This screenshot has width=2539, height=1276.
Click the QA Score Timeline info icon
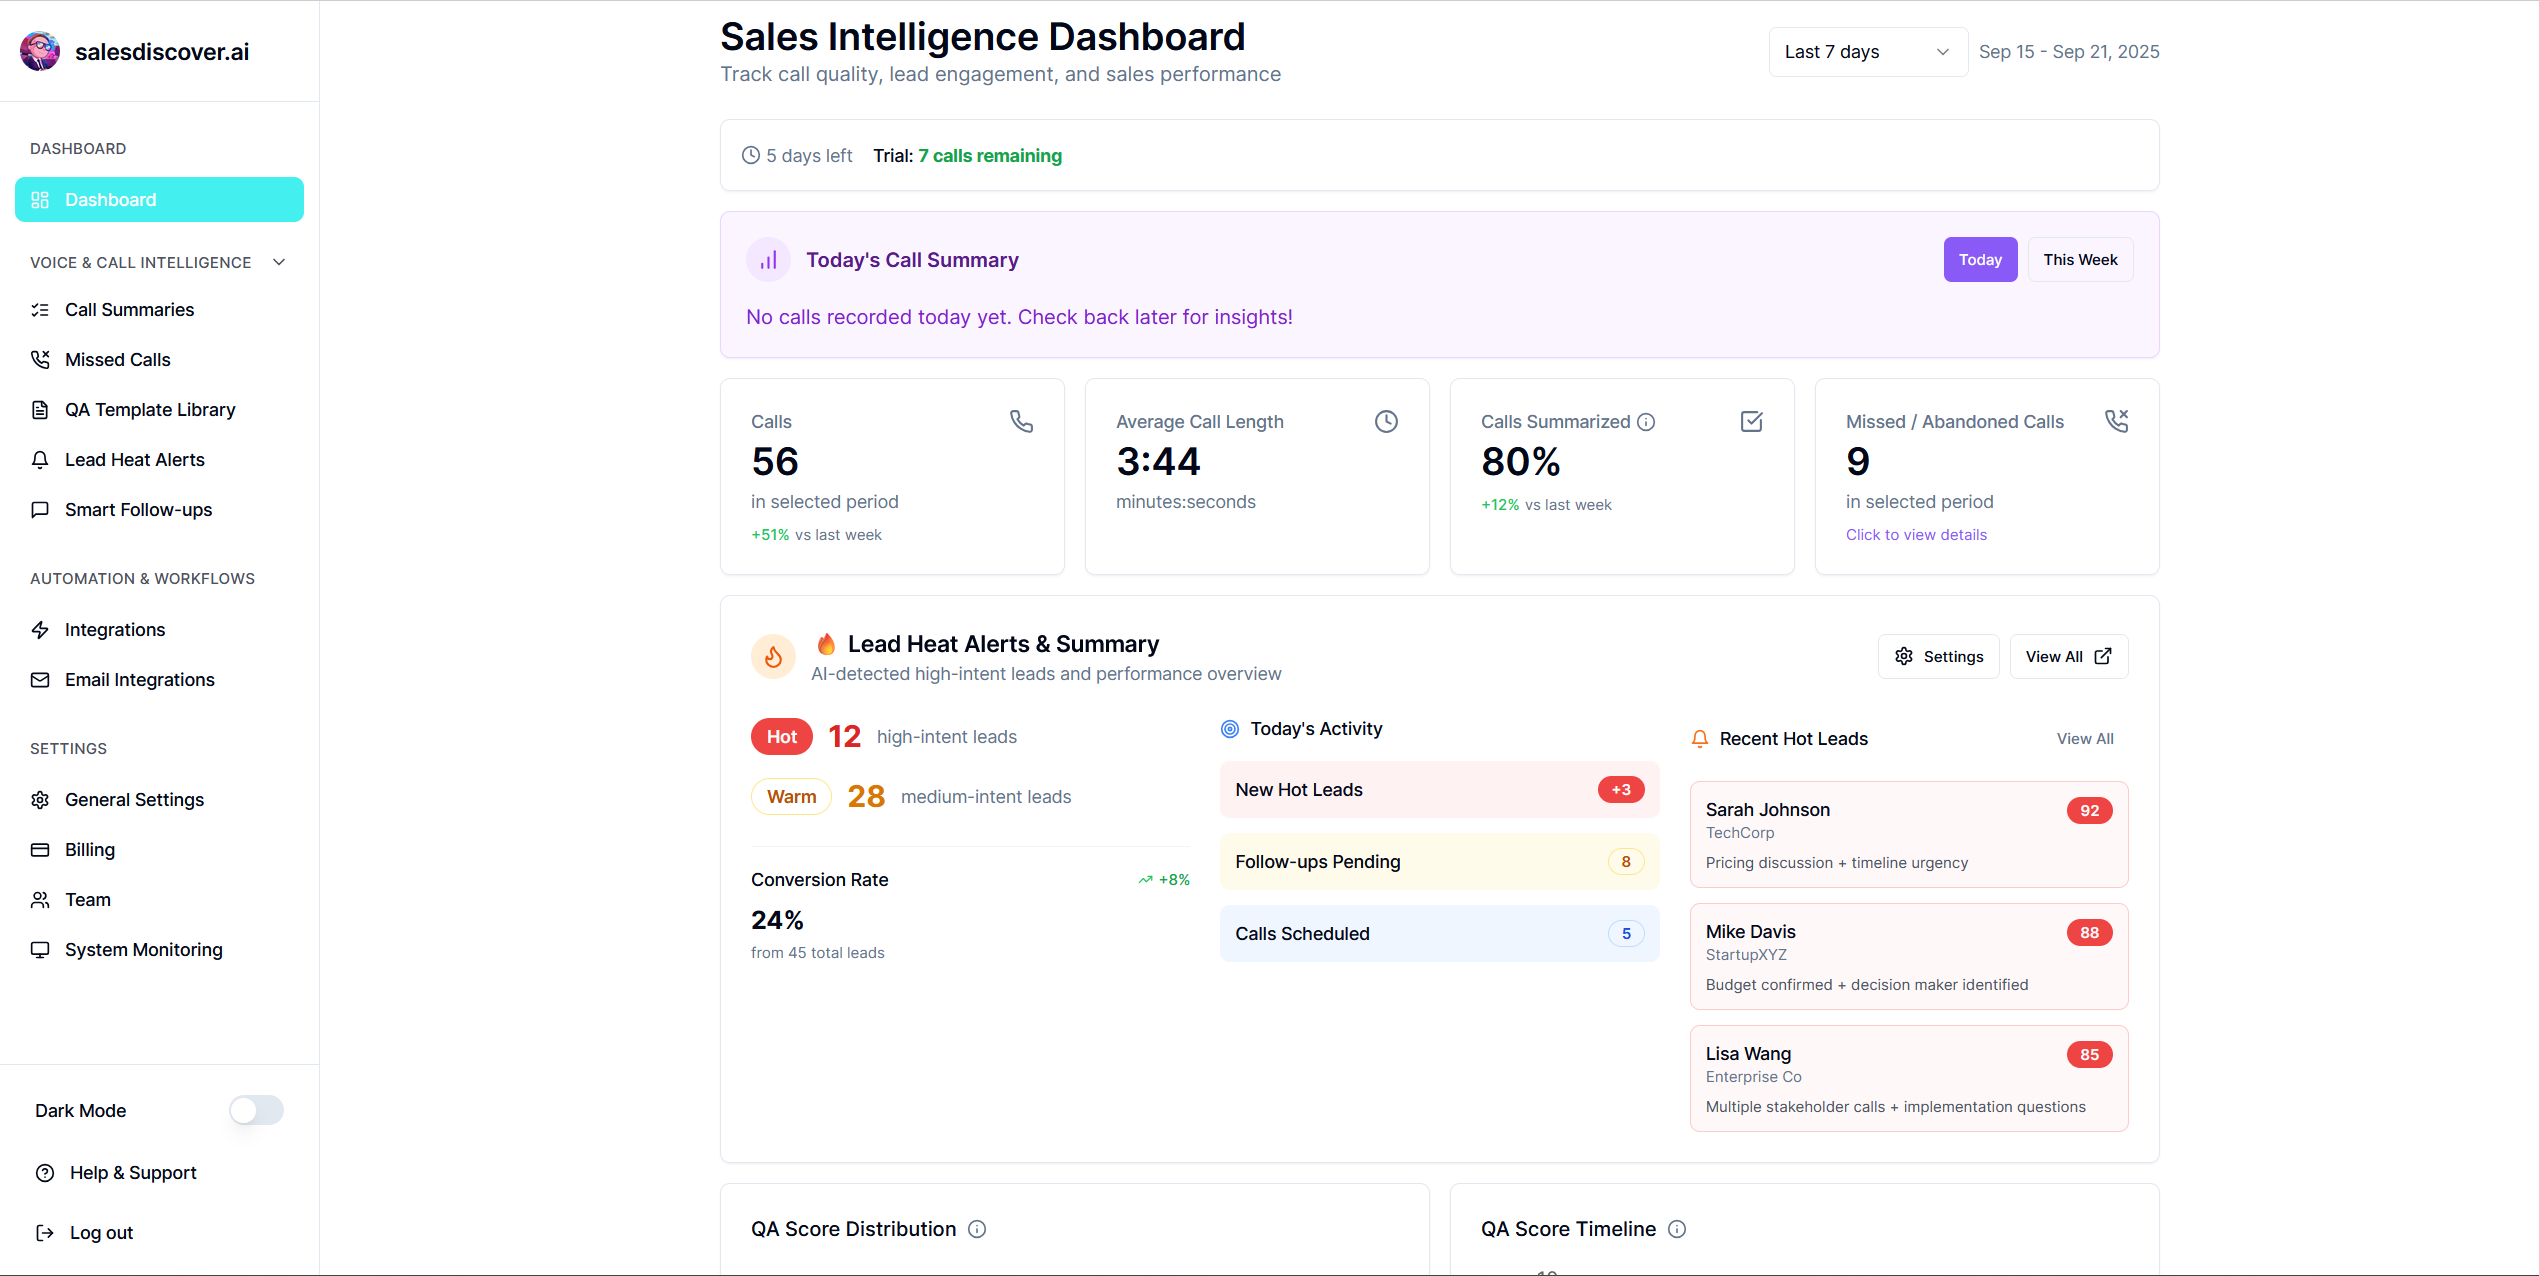coord(1677,1229)
